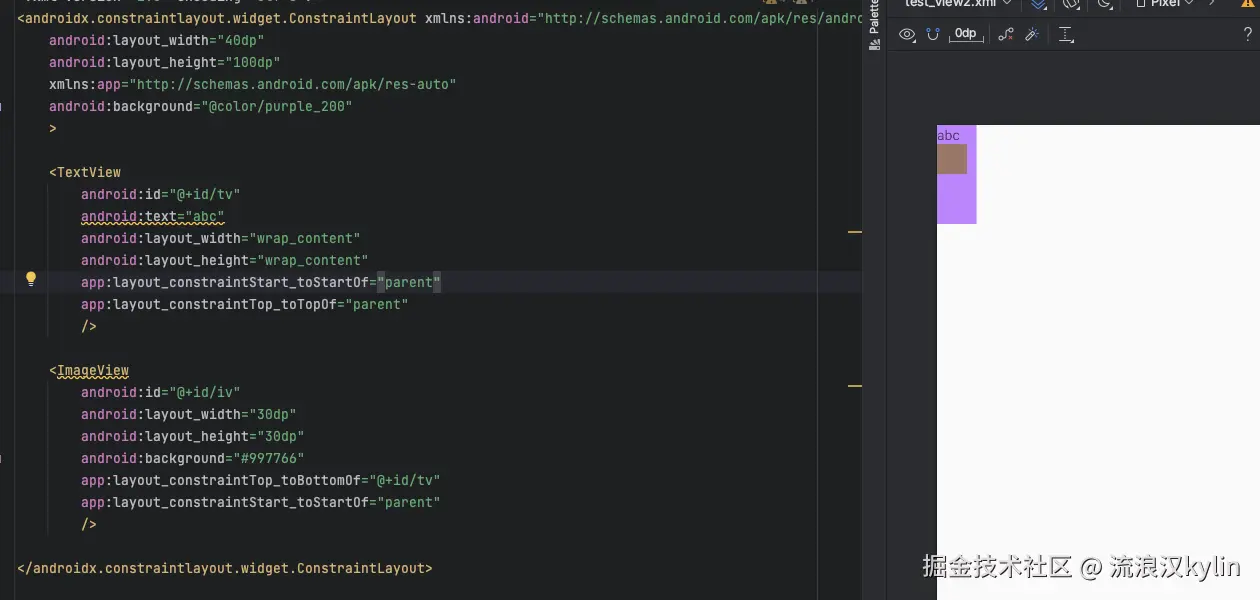Toggle autoconnect magnet icon

pyautogui.click(x=933, y=34)
